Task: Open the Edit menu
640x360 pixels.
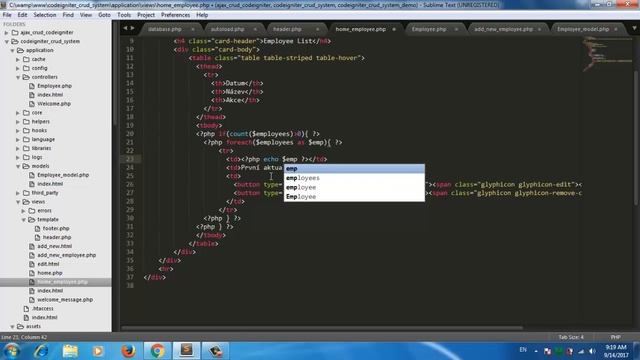Action: click(22, 15)
